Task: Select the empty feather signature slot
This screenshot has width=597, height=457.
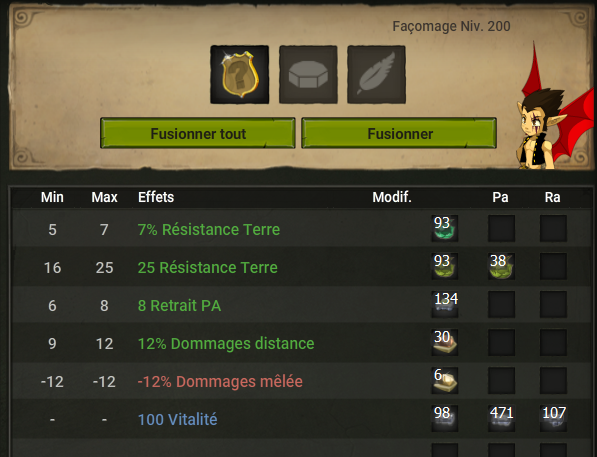Action: pos(376,75)
